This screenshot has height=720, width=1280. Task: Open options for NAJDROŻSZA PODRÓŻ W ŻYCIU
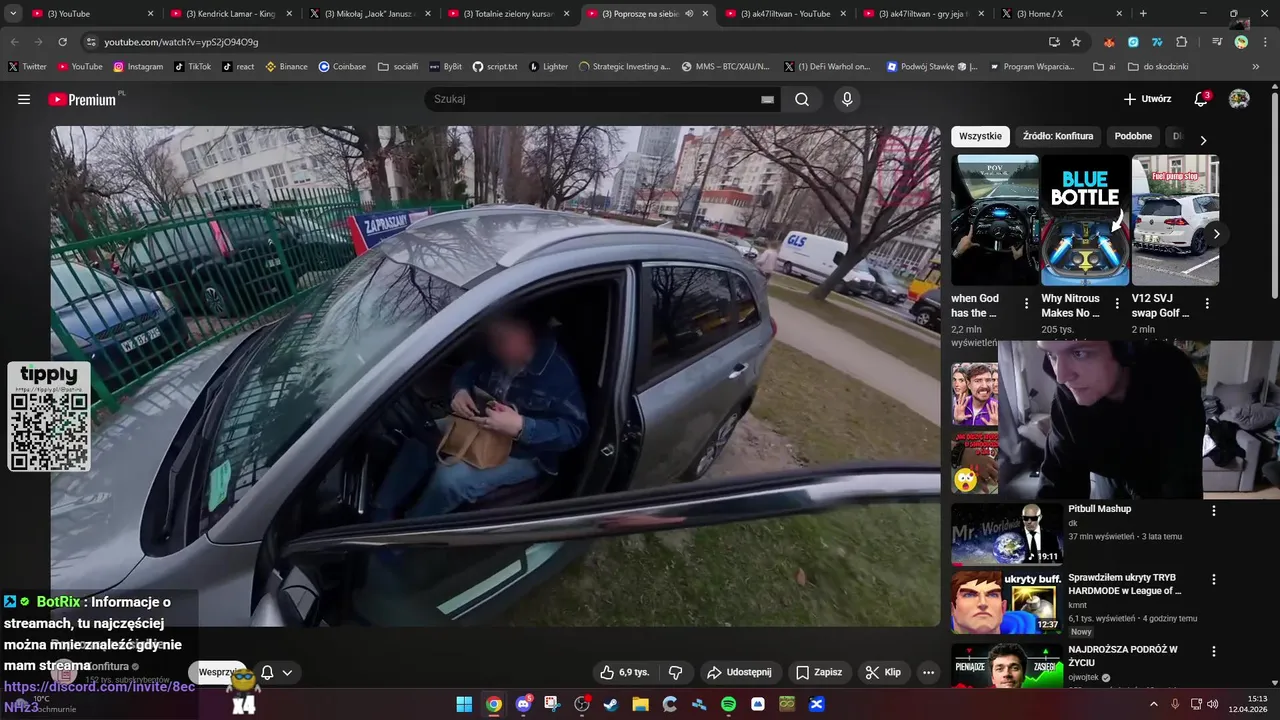point(1214,651)
